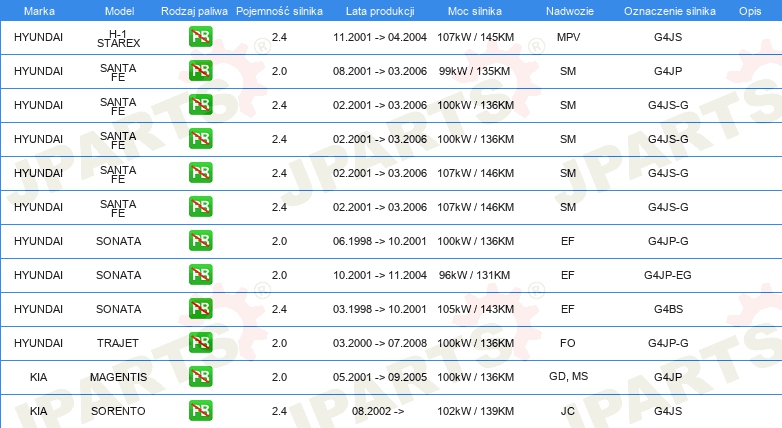Click the Oznaczenie silnika column header
Screen dimensions: 782x428
670,11
